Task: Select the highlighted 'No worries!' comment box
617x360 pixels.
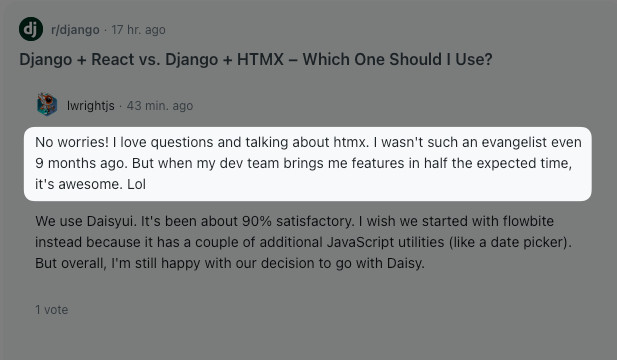Action: (x=307, y=164)
